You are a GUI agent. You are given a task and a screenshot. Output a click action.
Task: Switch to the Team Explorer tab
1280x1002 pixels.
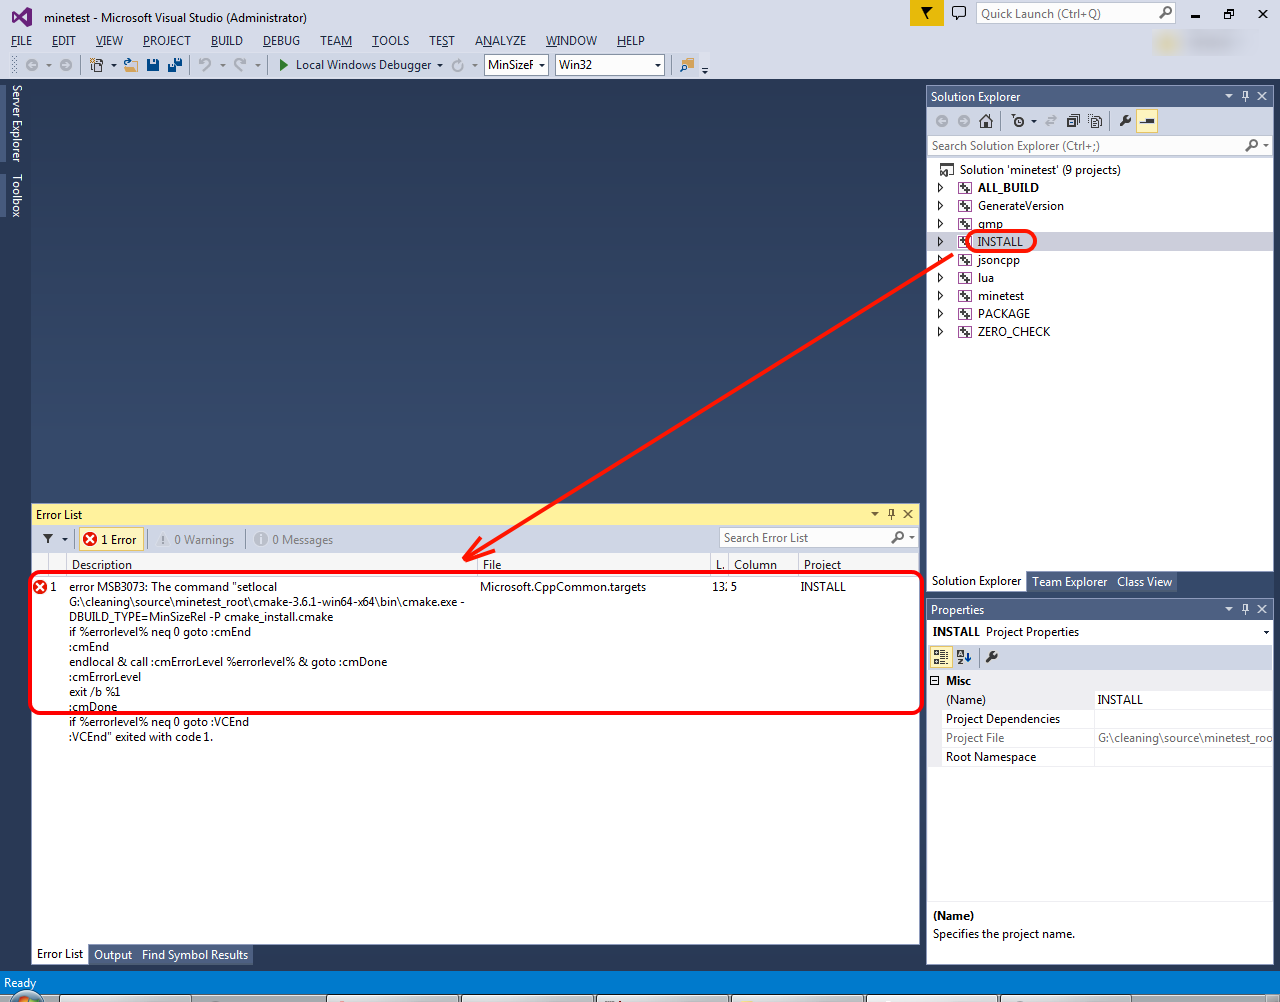pos(1069,582)
